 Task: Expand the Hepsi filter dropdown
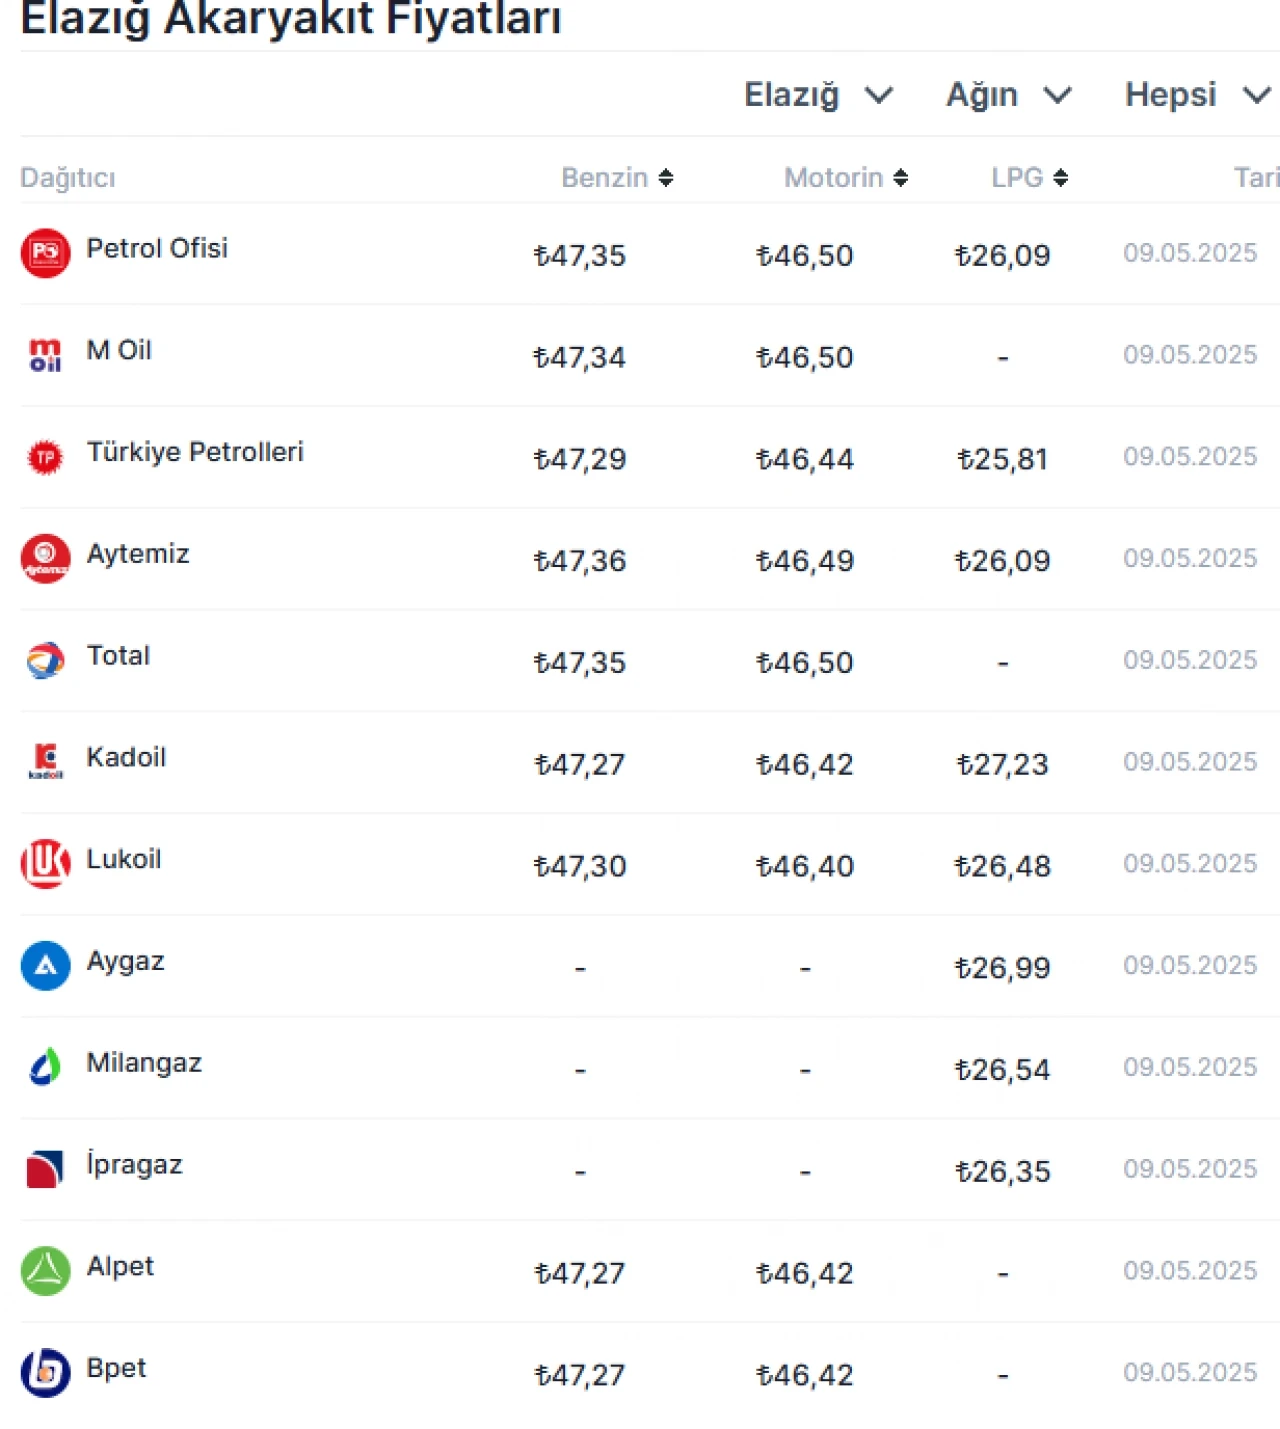(x=1198, y=95)
